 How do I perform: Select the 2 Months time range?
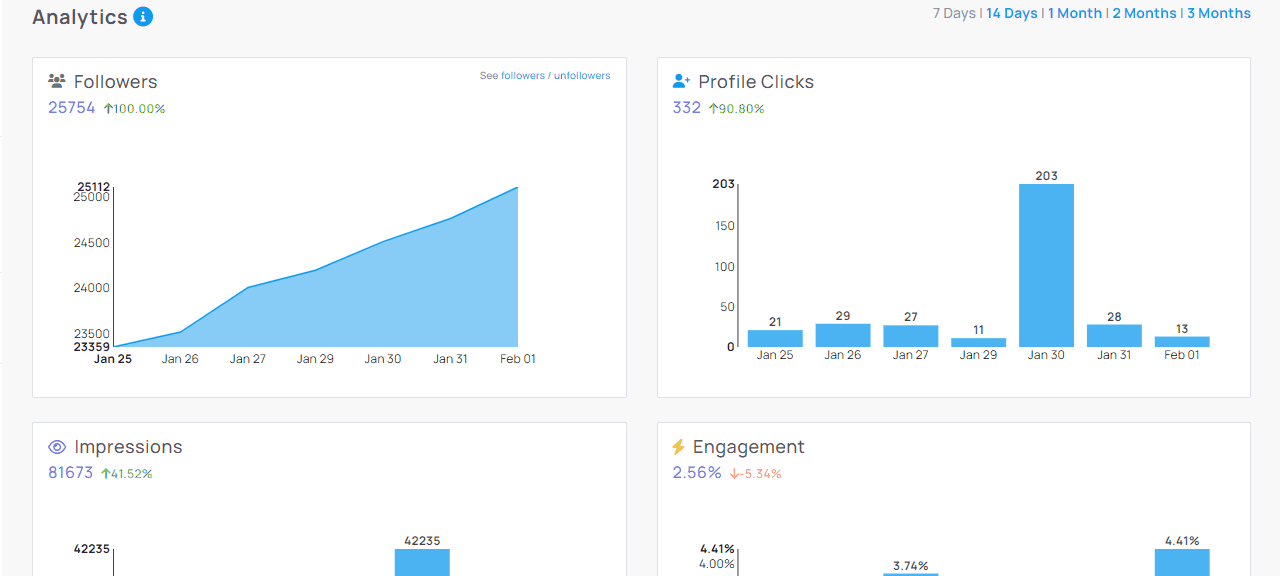pos(1144,13)
